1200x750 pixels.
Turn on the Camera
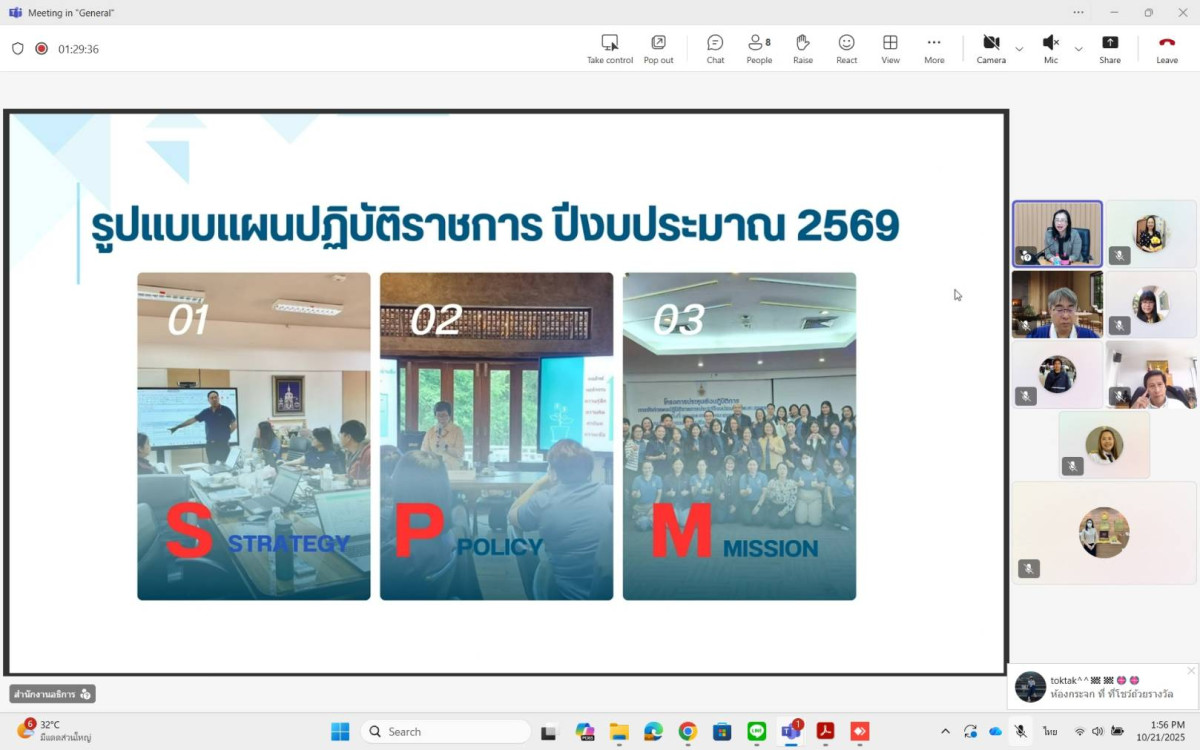991,48
